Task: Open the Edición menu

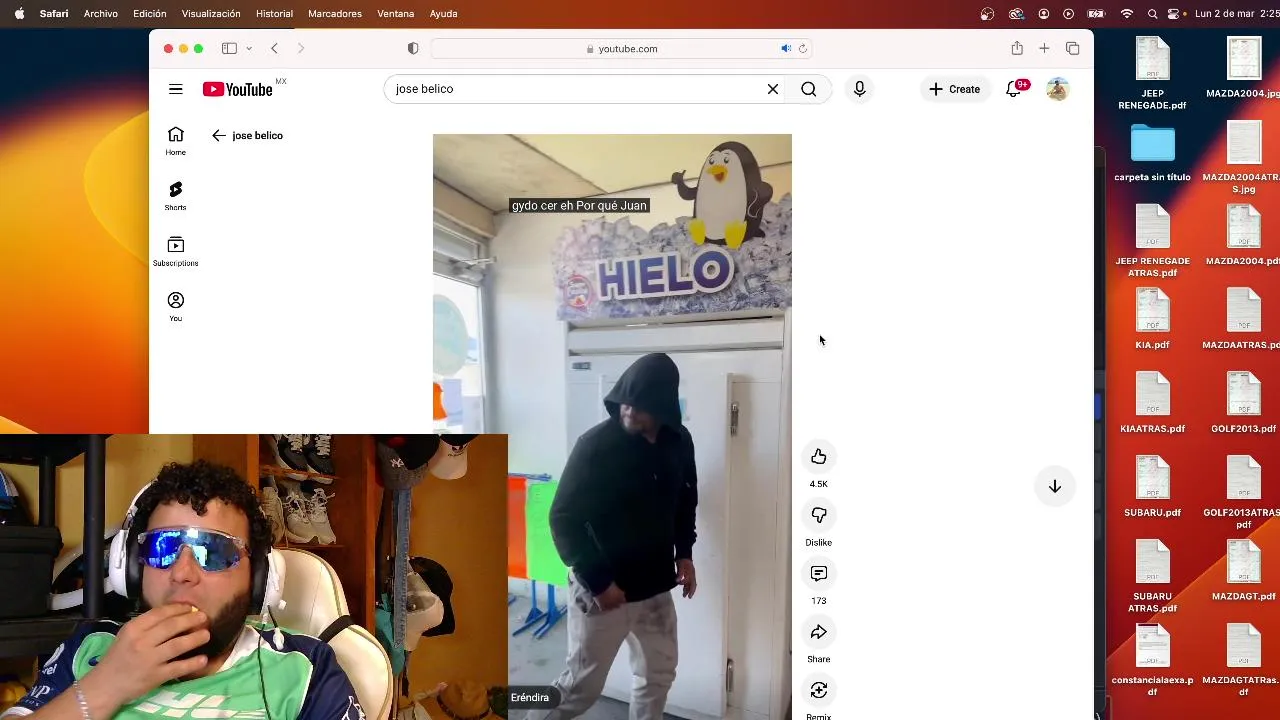Action: [150, 13]
